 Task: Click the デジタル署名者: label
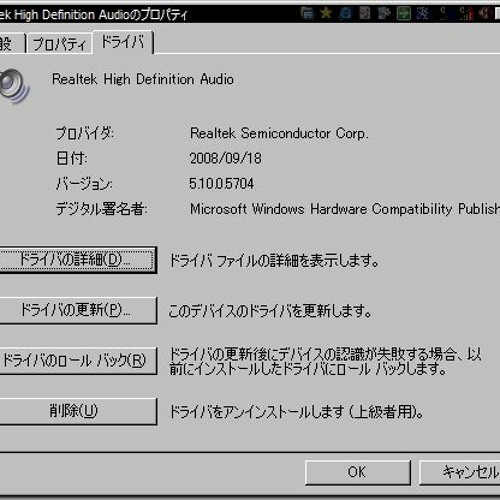click(102, 209)
